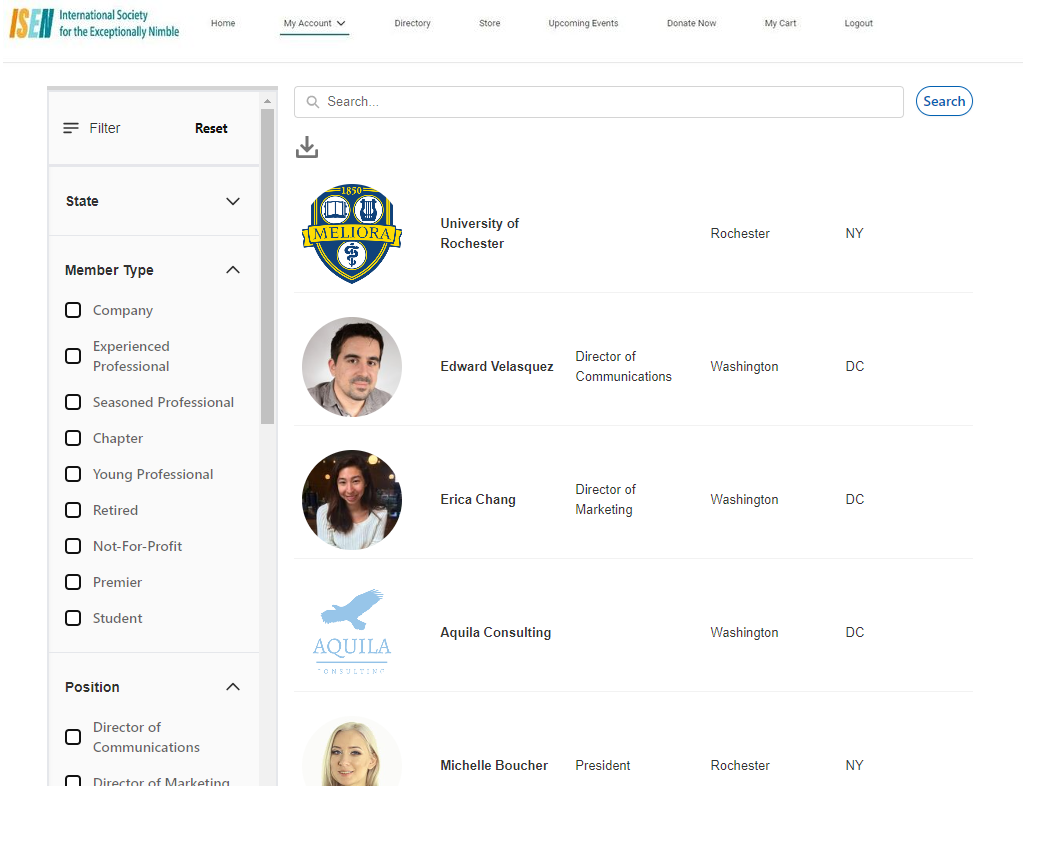Check the Company member type checkbox

point(73,310)
